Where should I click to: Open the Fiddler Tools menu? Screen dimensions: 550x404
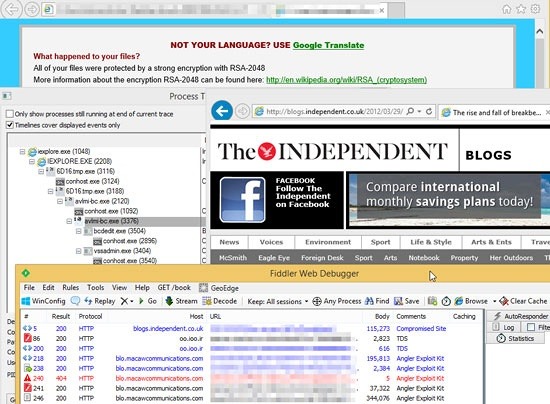click(95, 288)
